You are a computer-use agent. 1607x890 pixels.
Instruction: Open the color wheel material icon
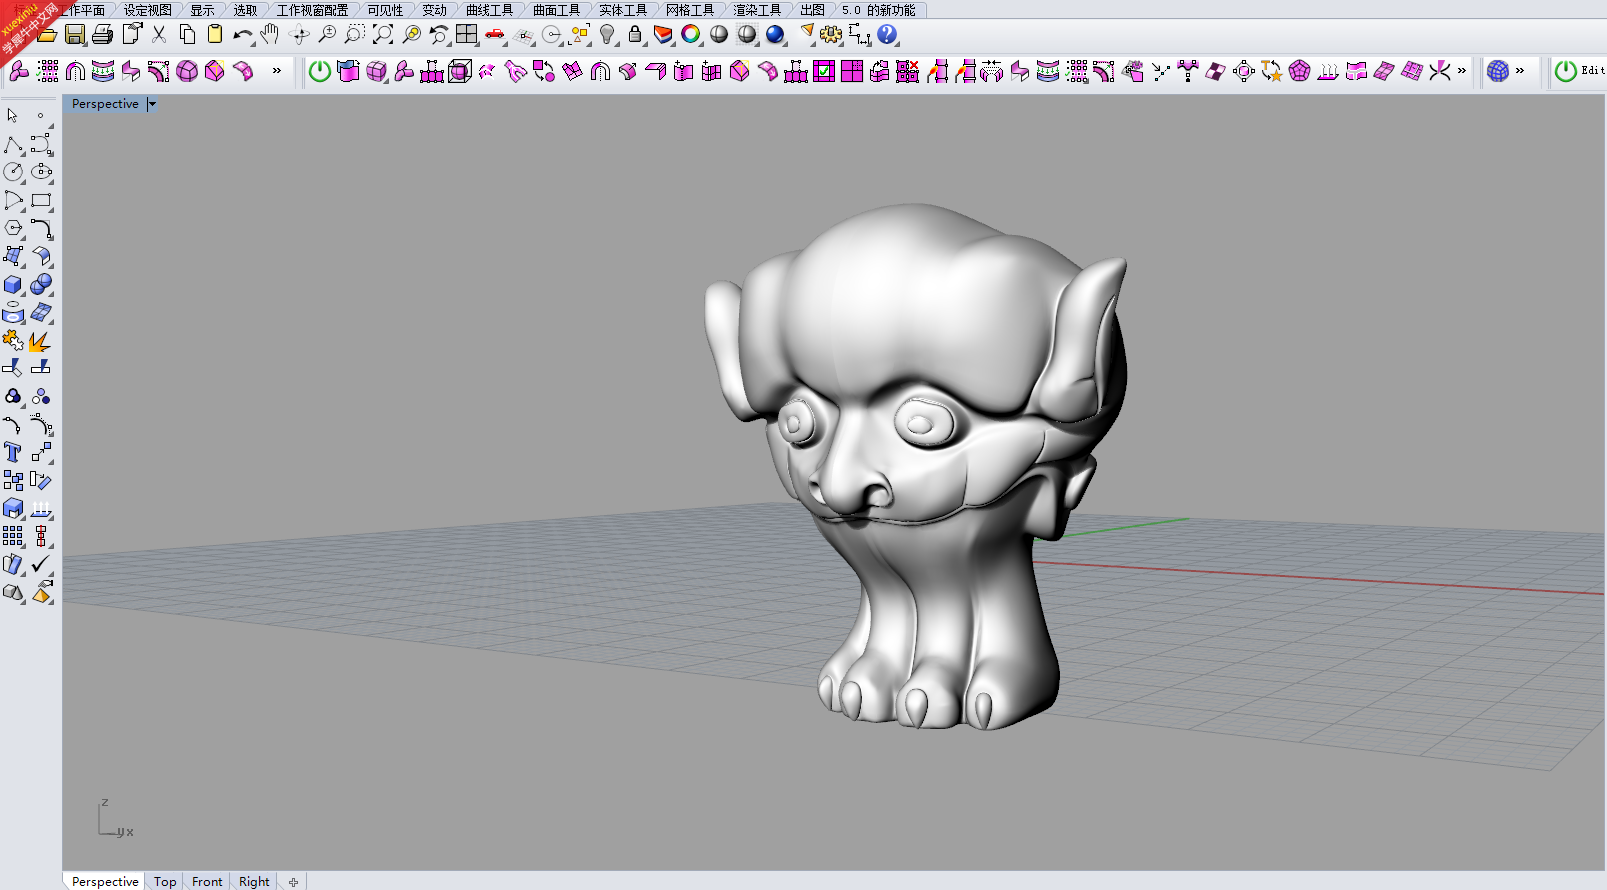691,35
